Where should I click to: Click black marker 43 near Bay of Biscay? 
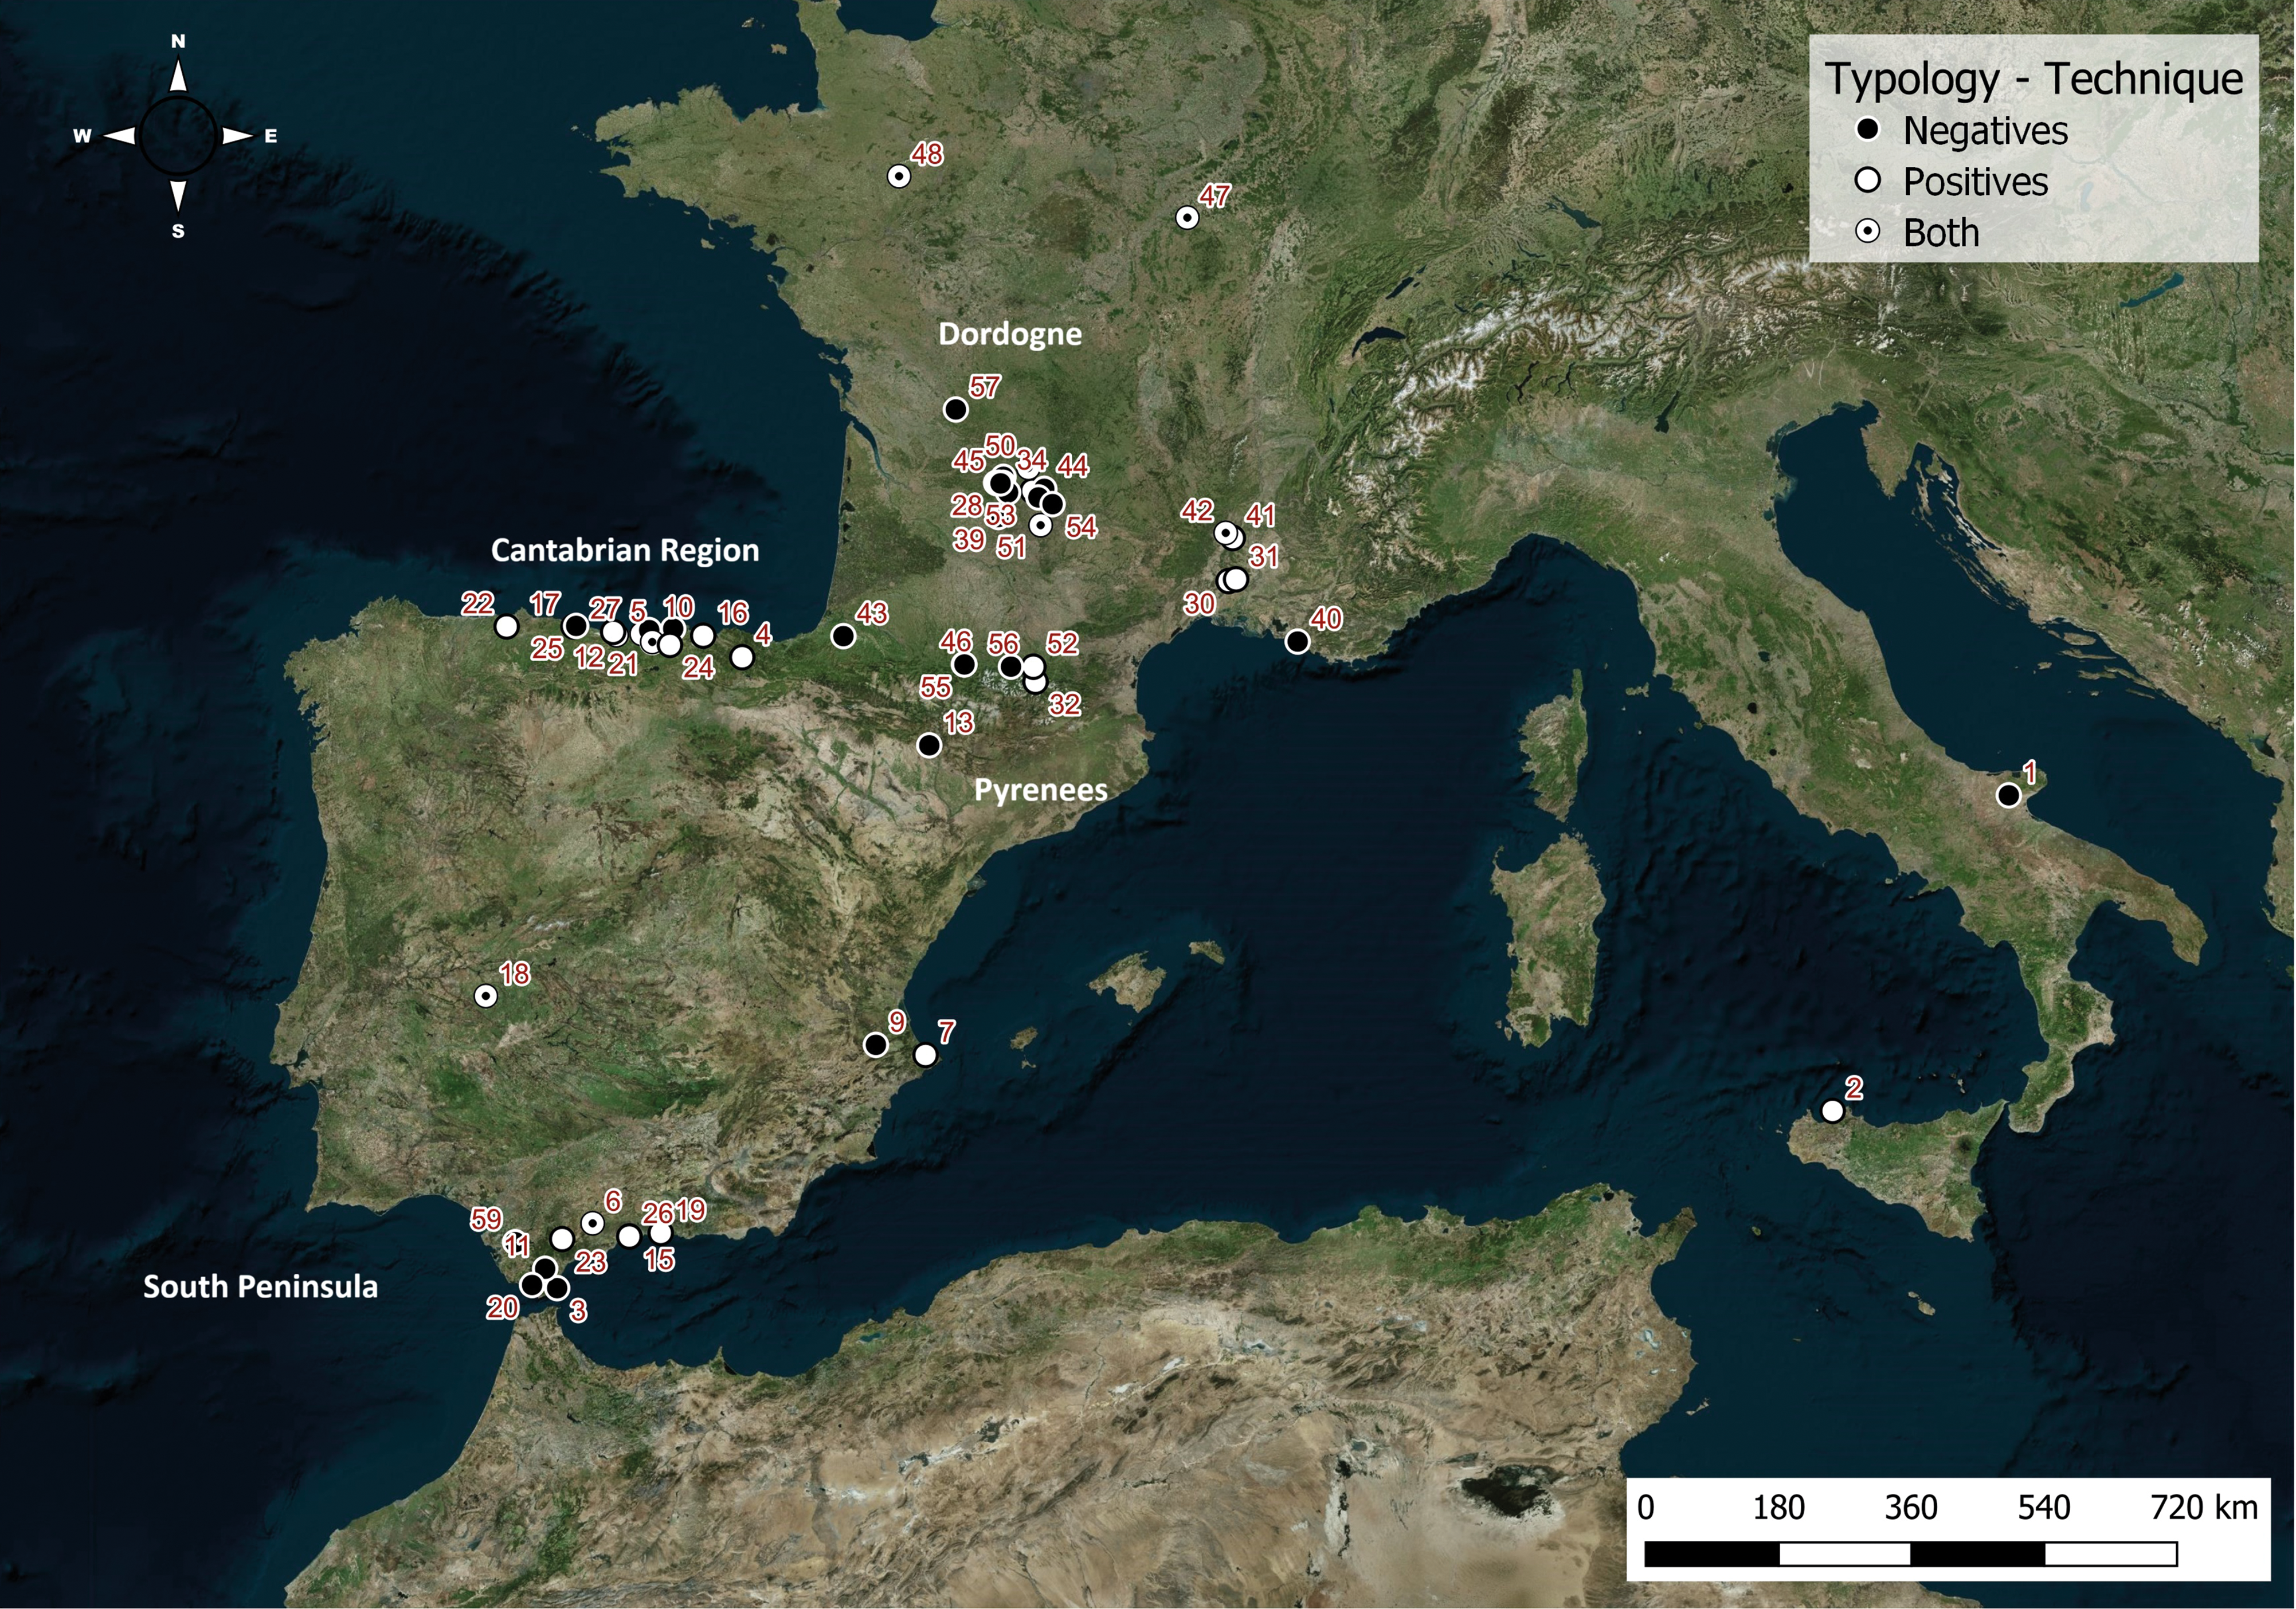pos(843,635)
